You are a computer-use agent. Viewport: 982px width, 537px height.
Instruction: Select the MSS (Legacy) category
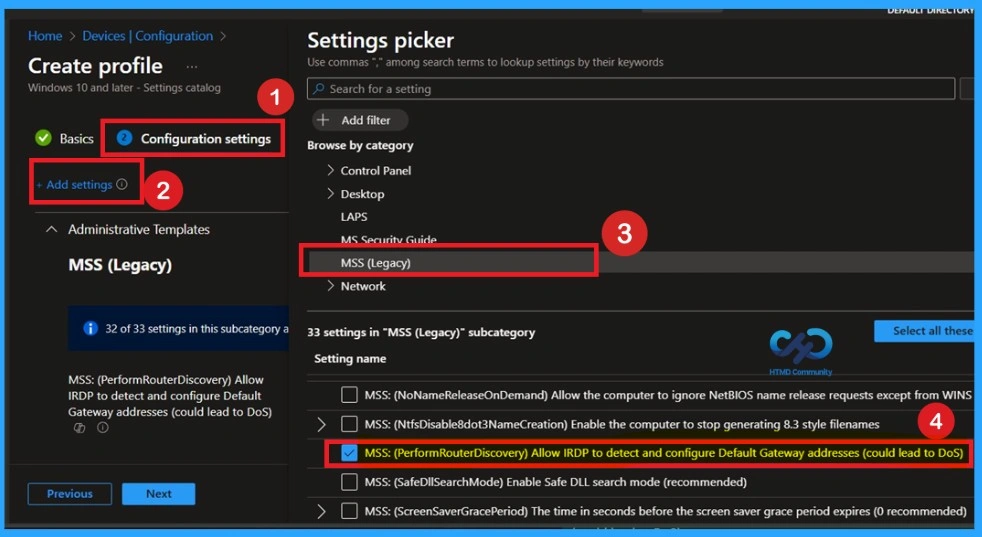[376, 263]
